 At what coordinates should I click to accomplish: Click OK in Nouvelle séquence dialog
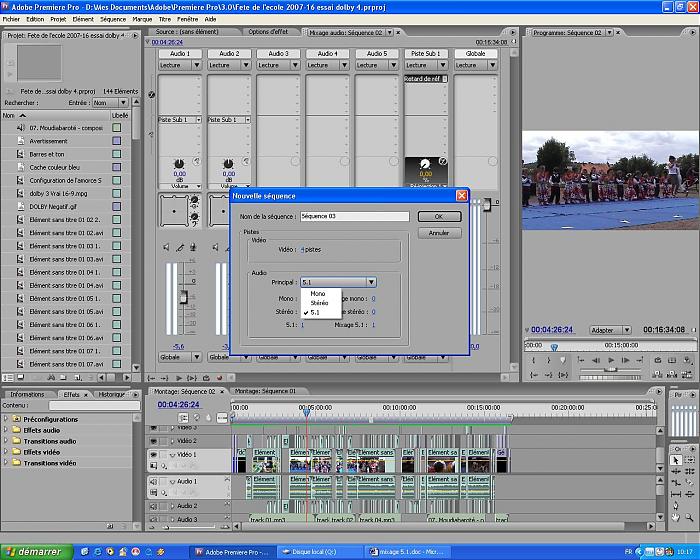coord(439,217)
